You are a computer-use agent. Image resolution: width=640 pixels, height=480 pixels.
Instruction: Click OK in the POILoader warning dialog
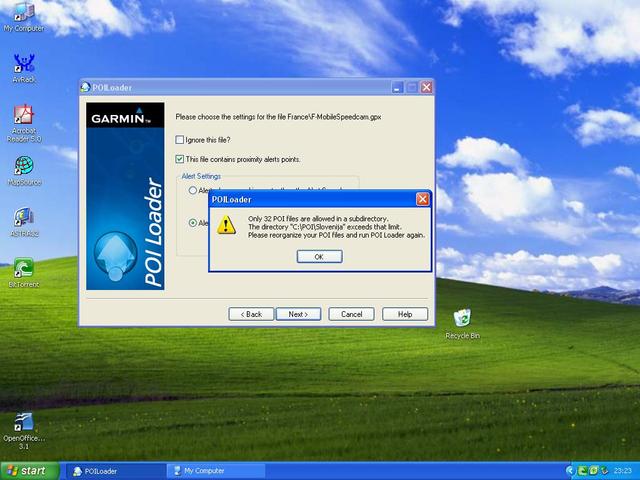(320, 256)
